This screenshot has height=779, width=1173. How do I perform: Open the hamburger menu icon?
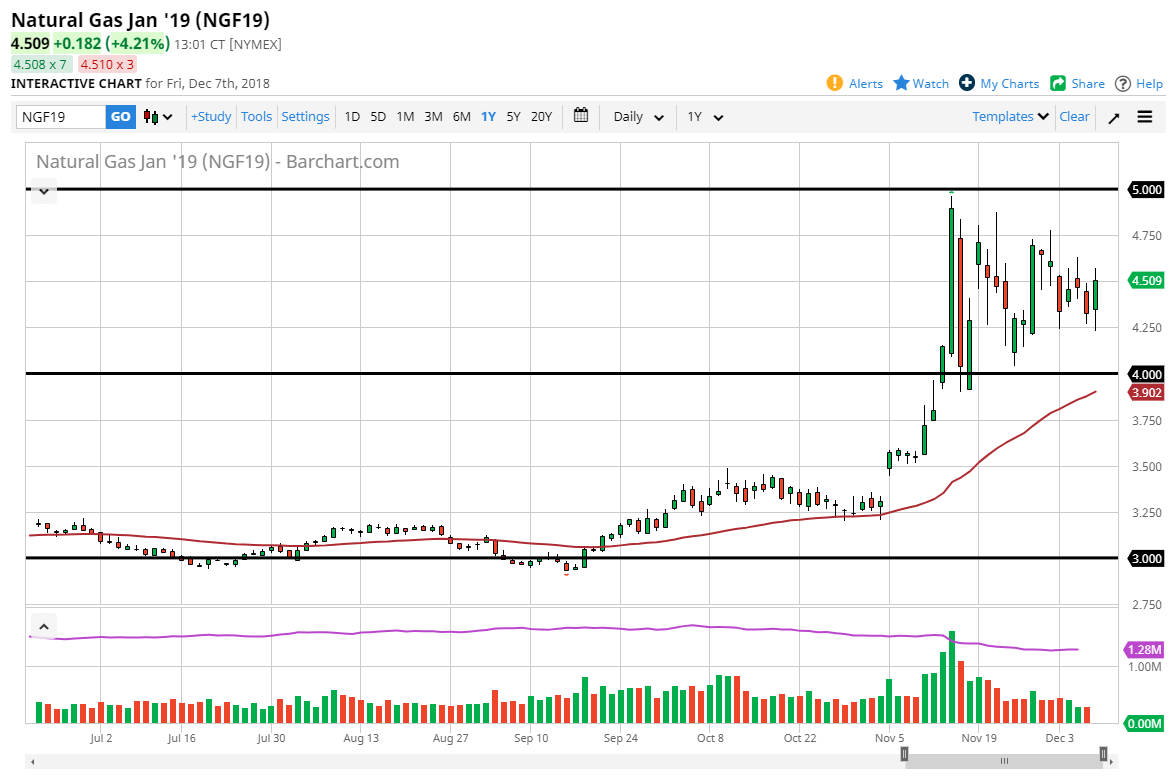1145,117
